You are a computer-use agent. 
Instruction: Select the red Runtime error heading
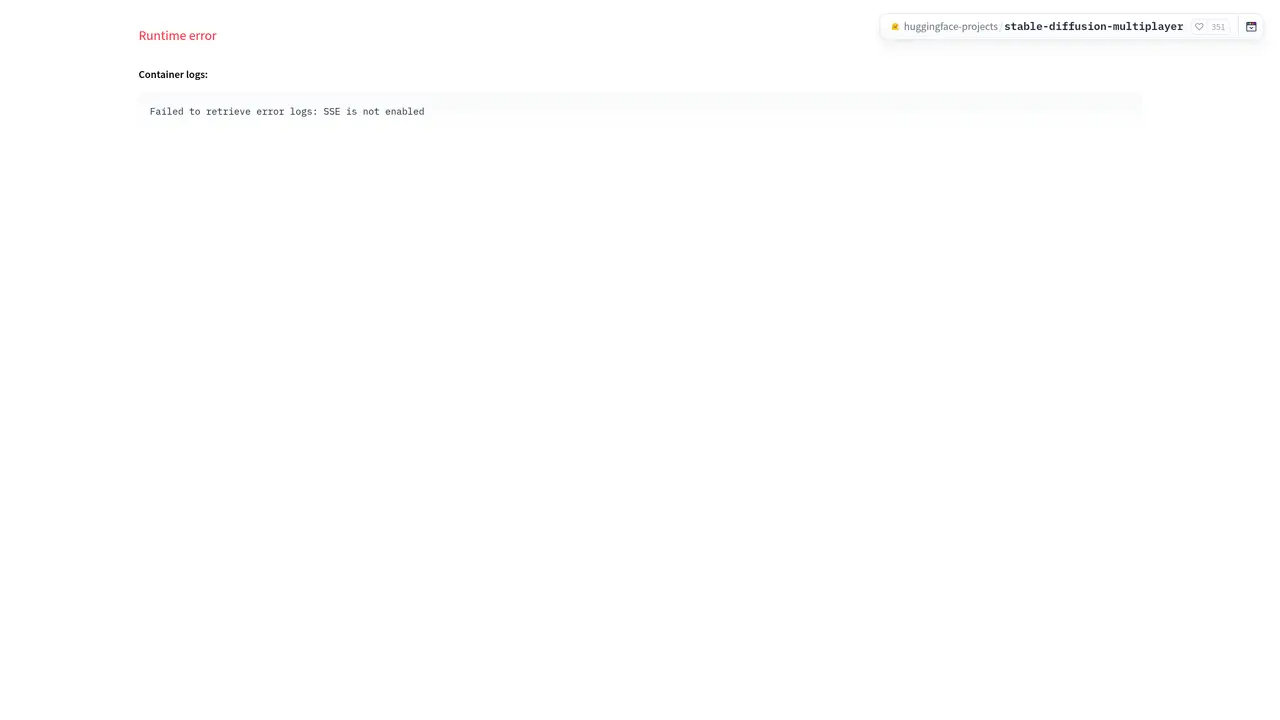coord(177,35)
